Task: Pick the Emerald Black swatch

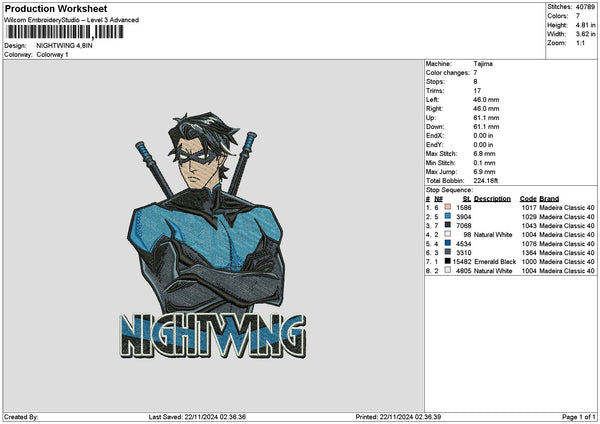Action: [447, 261]
